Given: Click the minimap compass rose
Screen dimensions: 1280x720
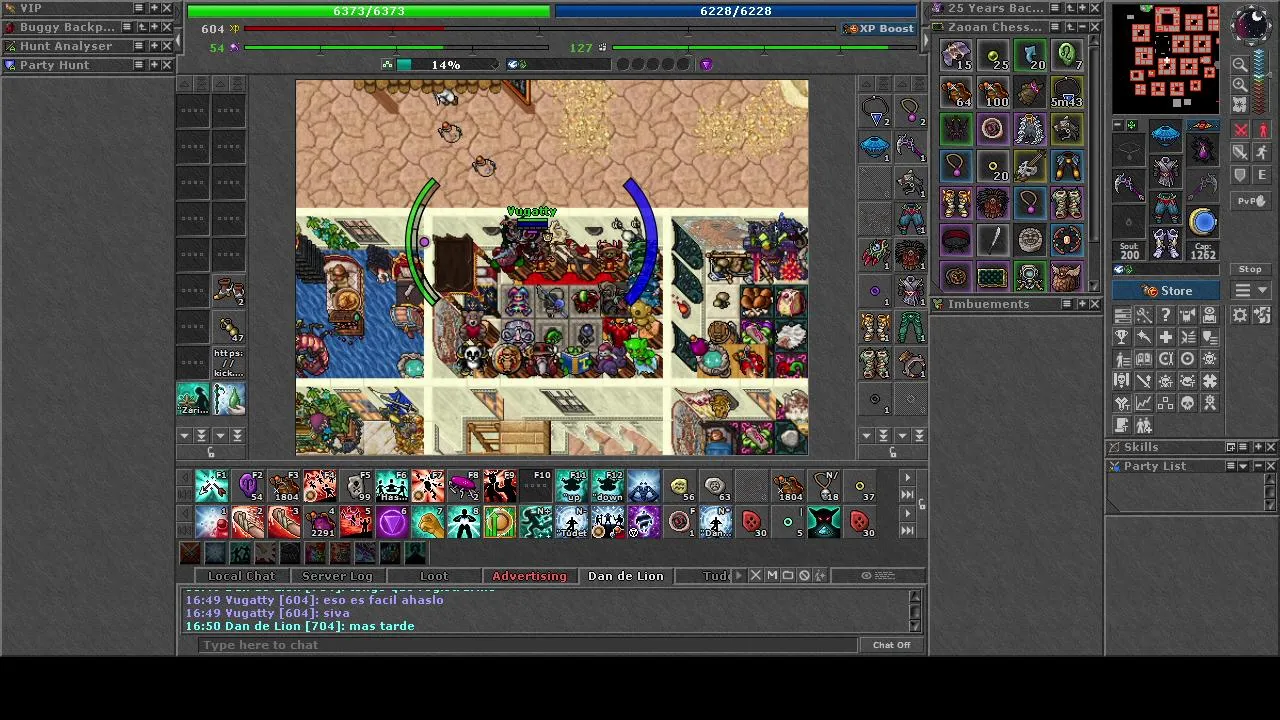Looking at the screenshot, I should click(1251, 26).
